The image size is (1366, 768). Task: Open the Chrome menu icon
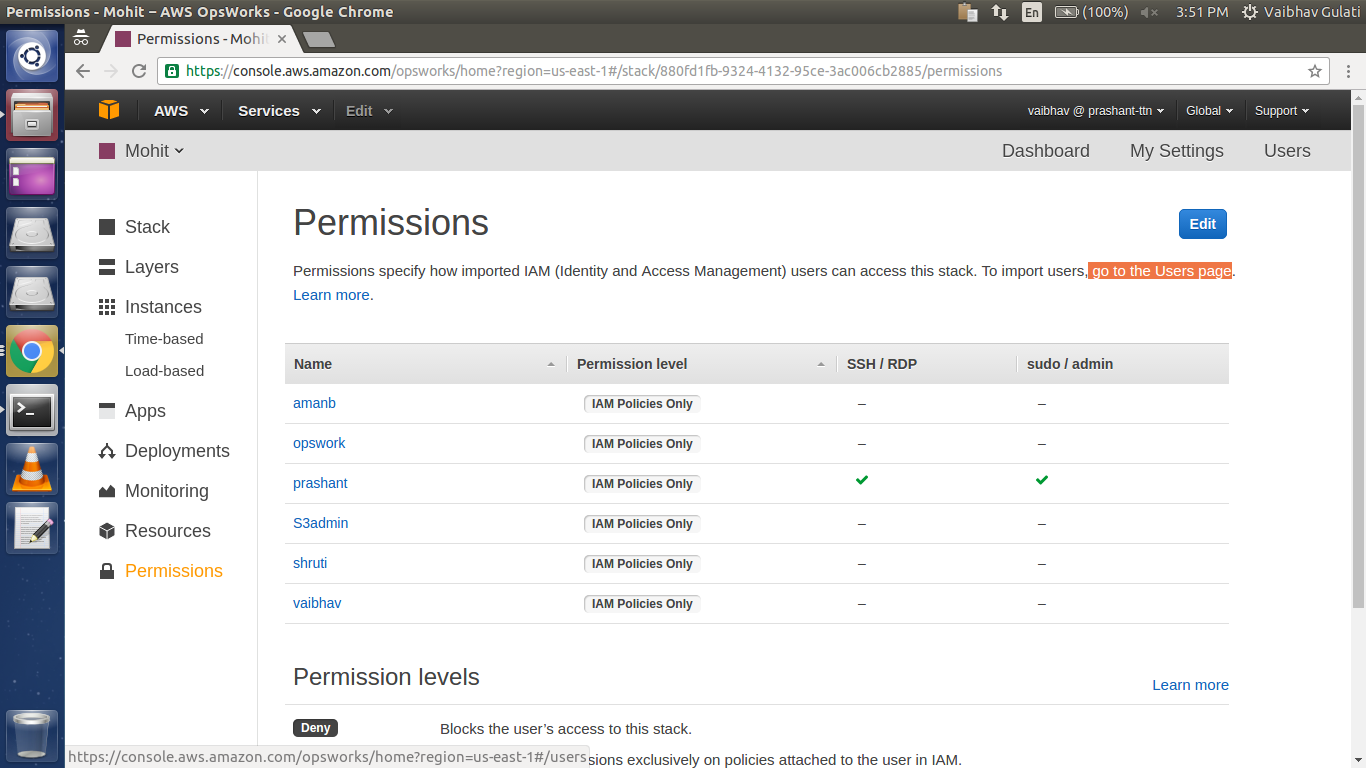[1347, 71]
